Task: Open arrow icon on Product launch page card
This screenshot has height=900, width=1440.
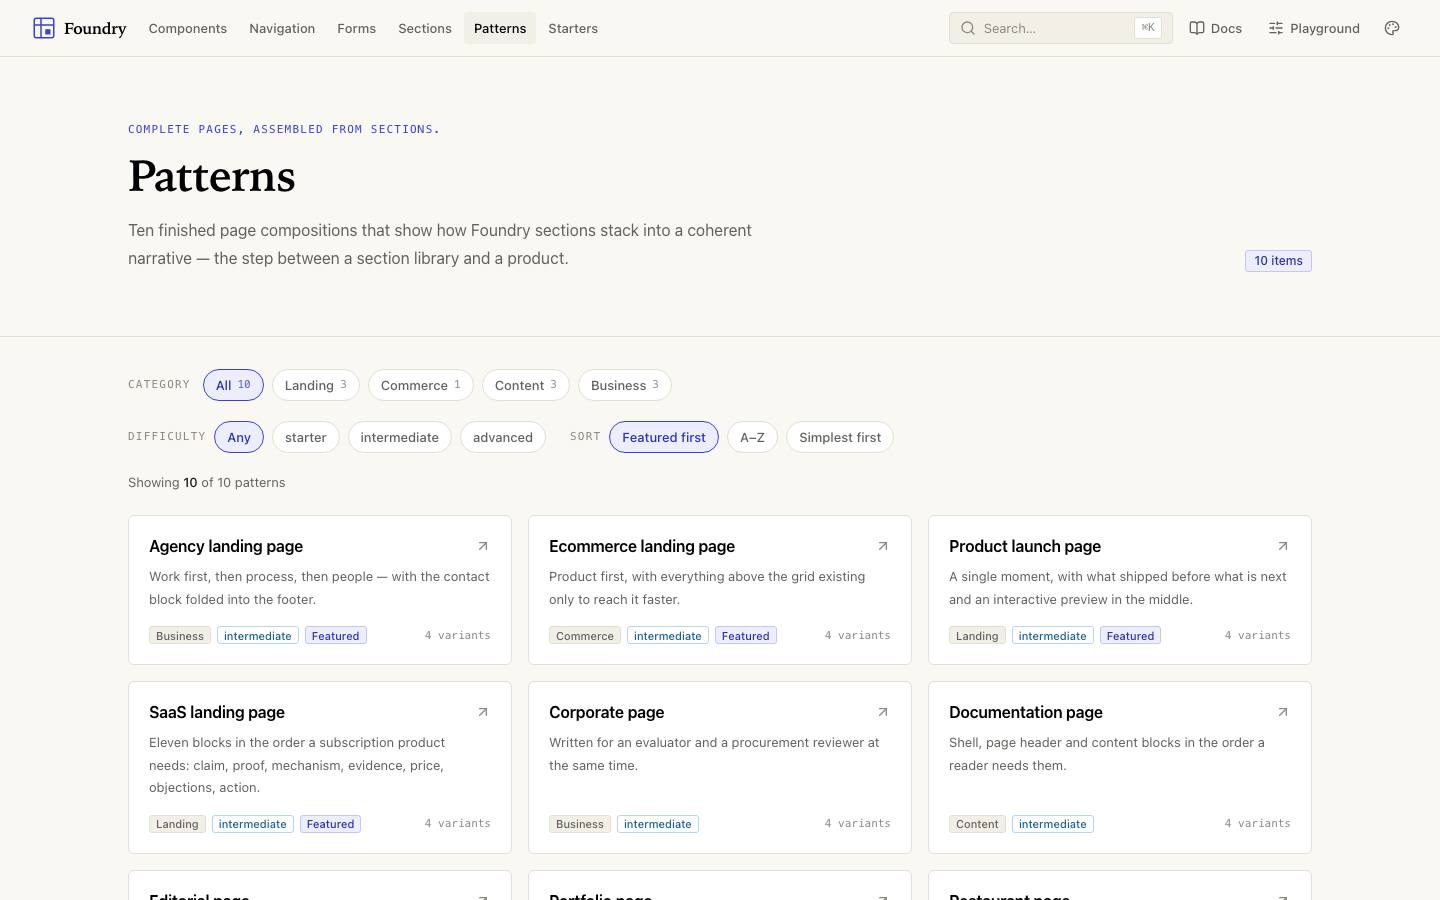Action: [1283, 546]
